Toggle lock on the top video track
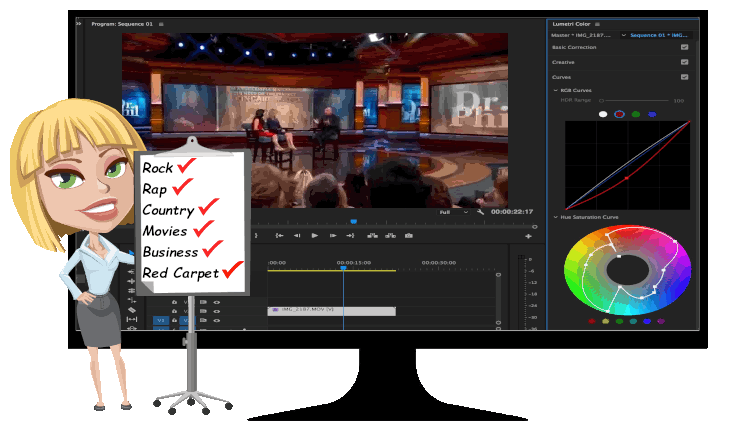Screen dimensions: 735x427 tap(174, 302)
